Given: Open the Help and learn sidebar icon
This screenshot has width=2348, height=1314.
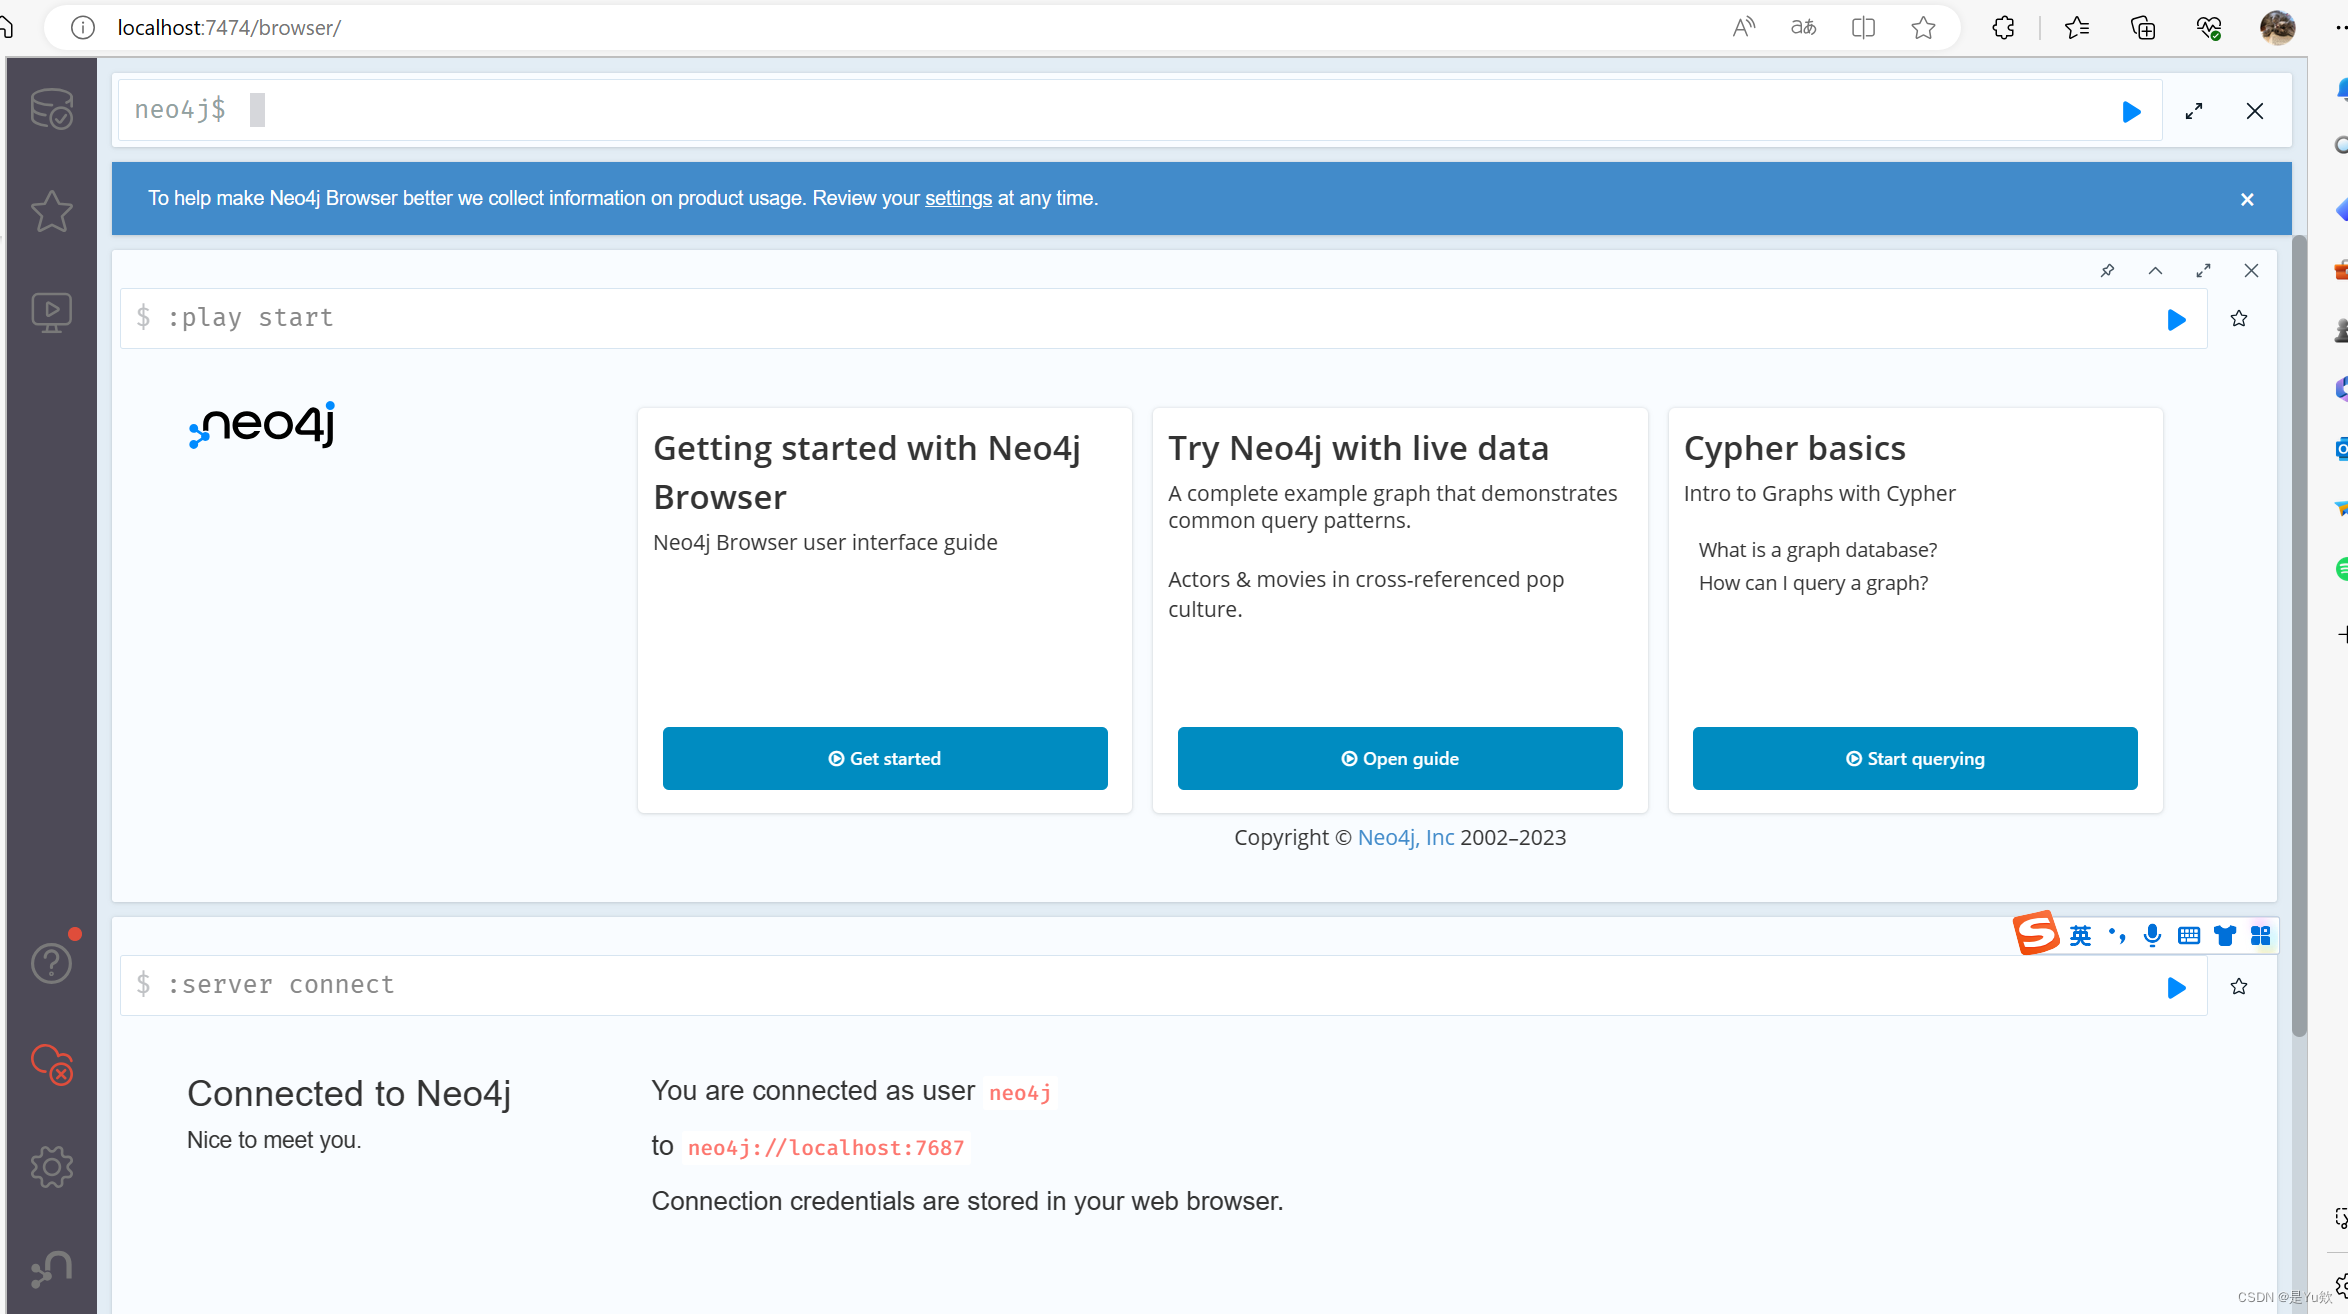Looking at the screenshot, I should pos(51,963).
